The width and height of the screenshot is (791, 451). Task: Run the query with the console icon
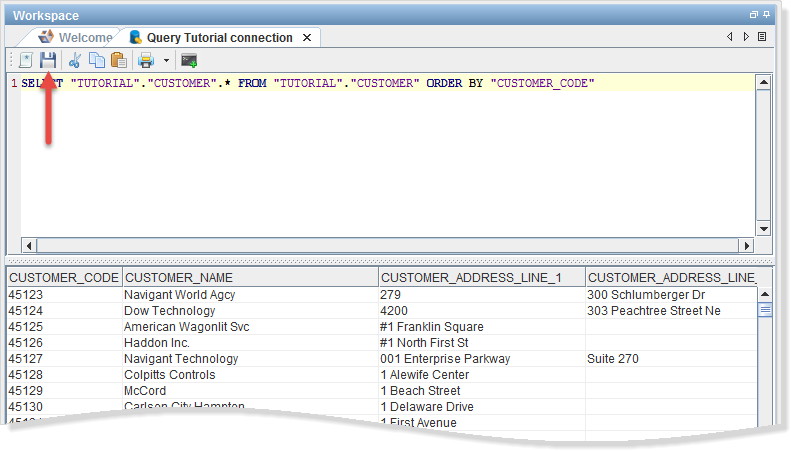pos(189,60)
